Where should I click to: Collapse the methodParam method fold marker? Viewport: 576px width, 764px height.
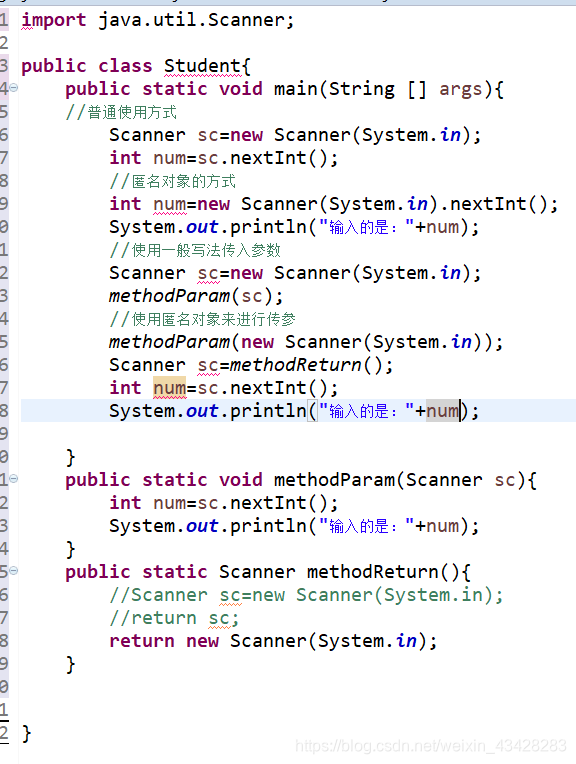(x=14, y=479)
